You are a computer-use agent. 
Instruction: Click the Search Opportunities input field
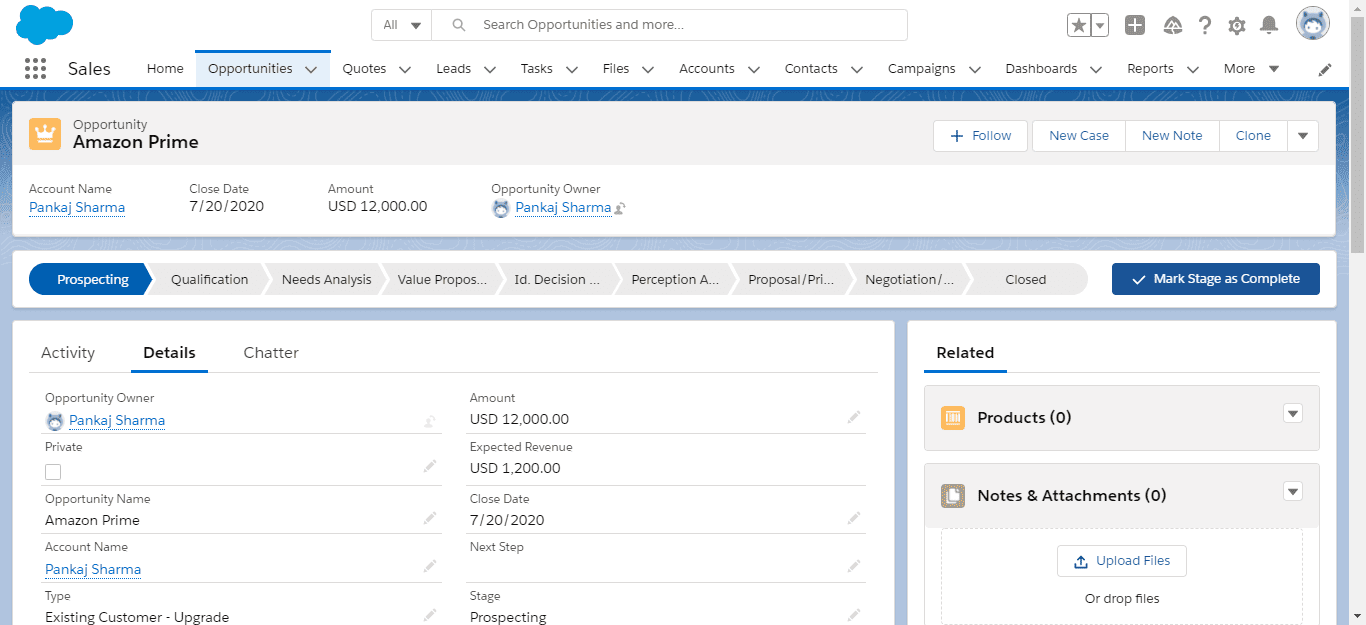pos(669,25)
